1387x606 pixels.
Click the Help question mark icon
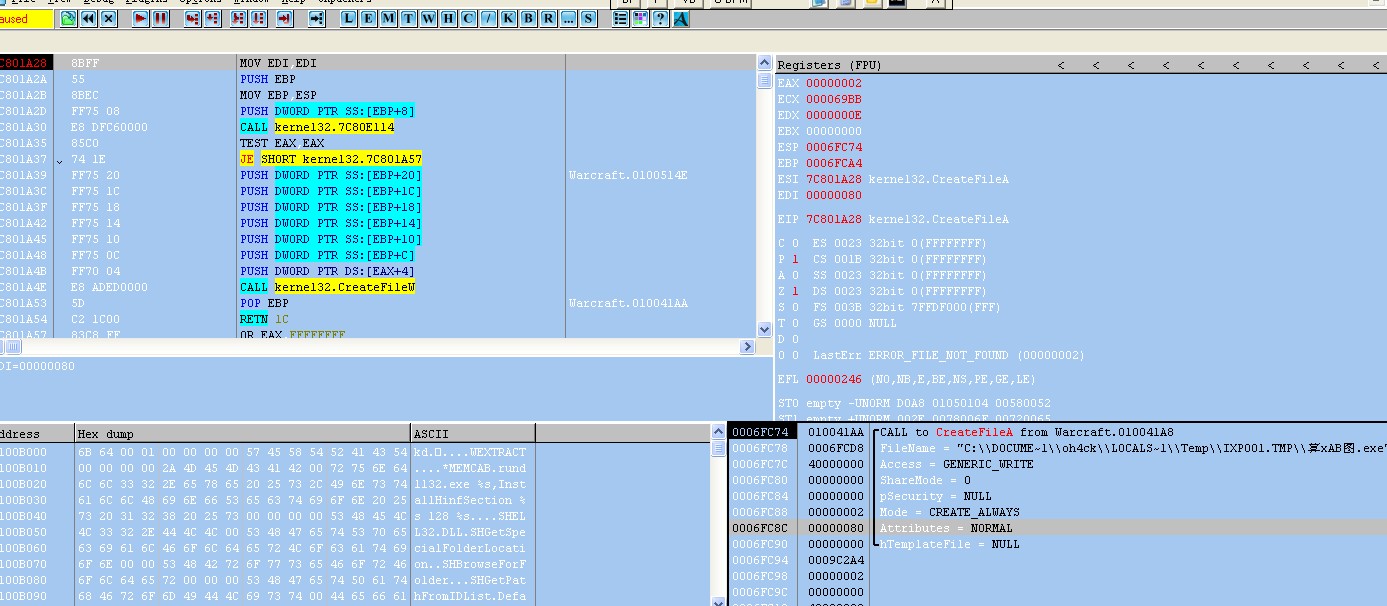pyautogui.click(x=660, y=19)
